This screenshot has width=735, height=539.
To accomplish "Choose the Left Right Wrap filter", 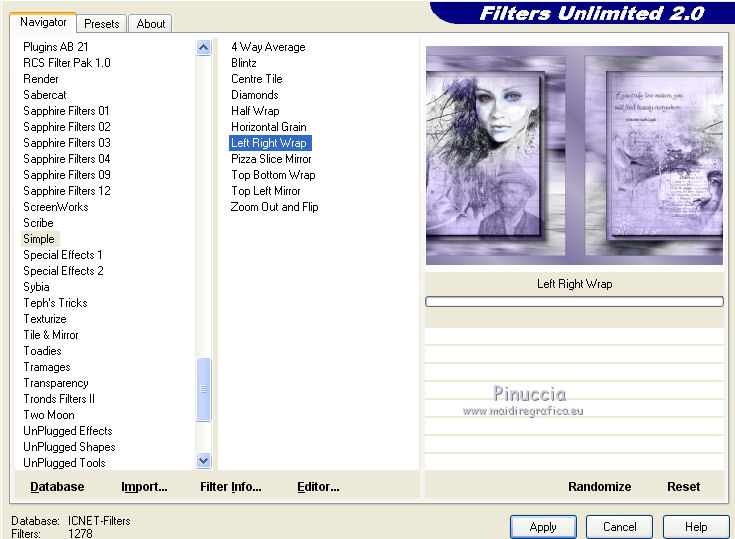I will click(x=270, y=142).
